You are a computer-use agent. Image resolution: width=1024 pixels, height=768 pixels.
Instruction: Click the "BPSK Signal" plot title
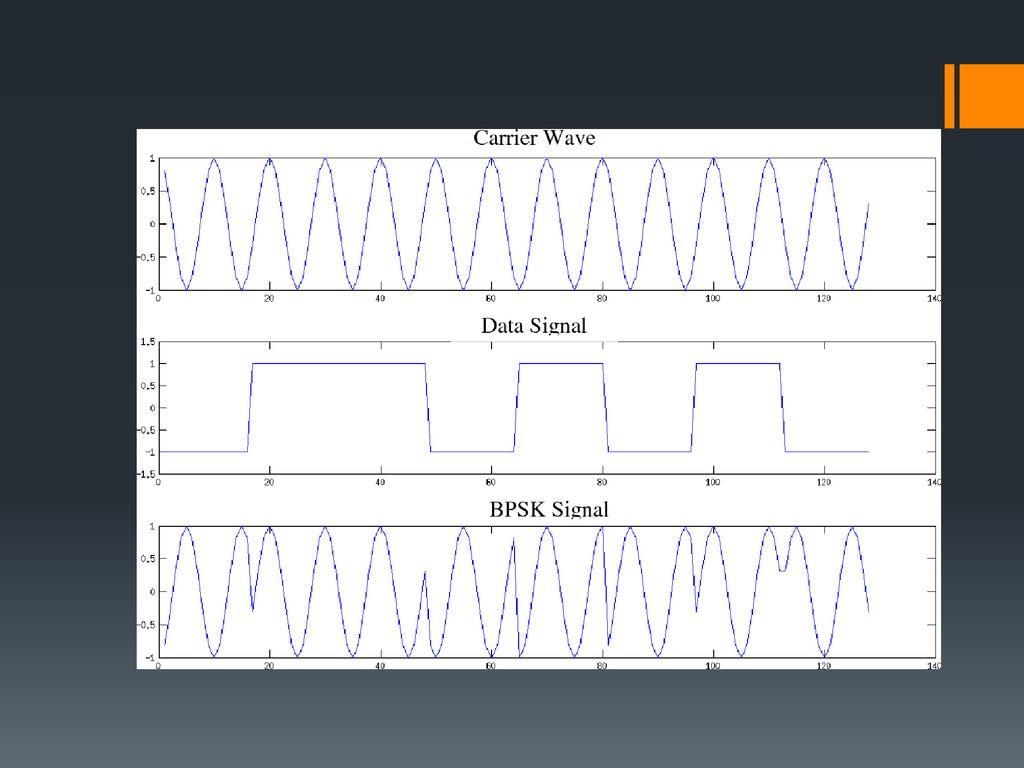pyautogui.click(x=549, y=509)
